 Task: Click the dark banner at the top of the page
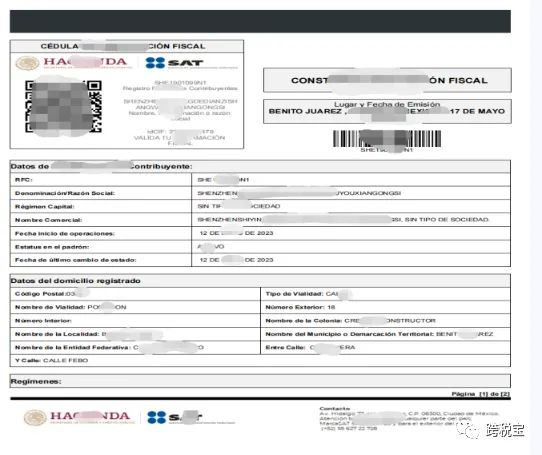(260, 21)
